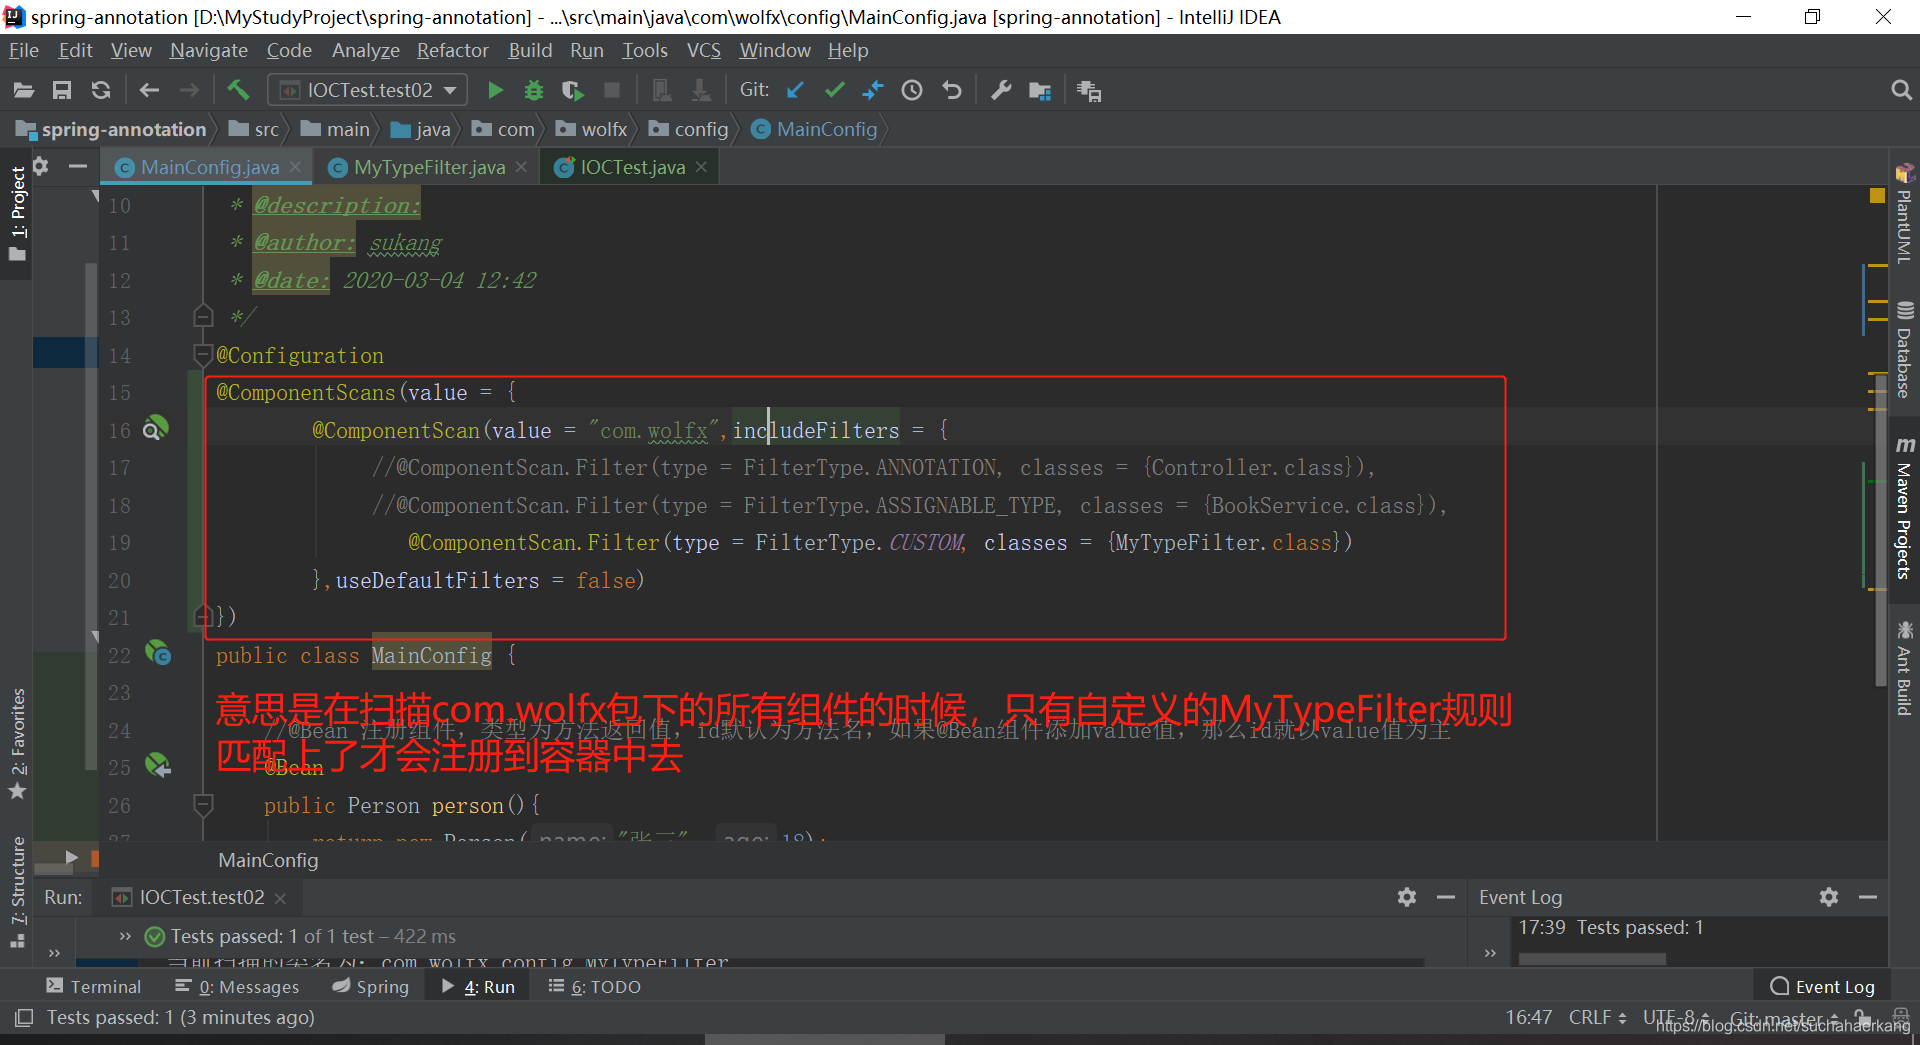Click Event Log panel settings gear
This screenshot has height=1045, width=1920.
1829,897
